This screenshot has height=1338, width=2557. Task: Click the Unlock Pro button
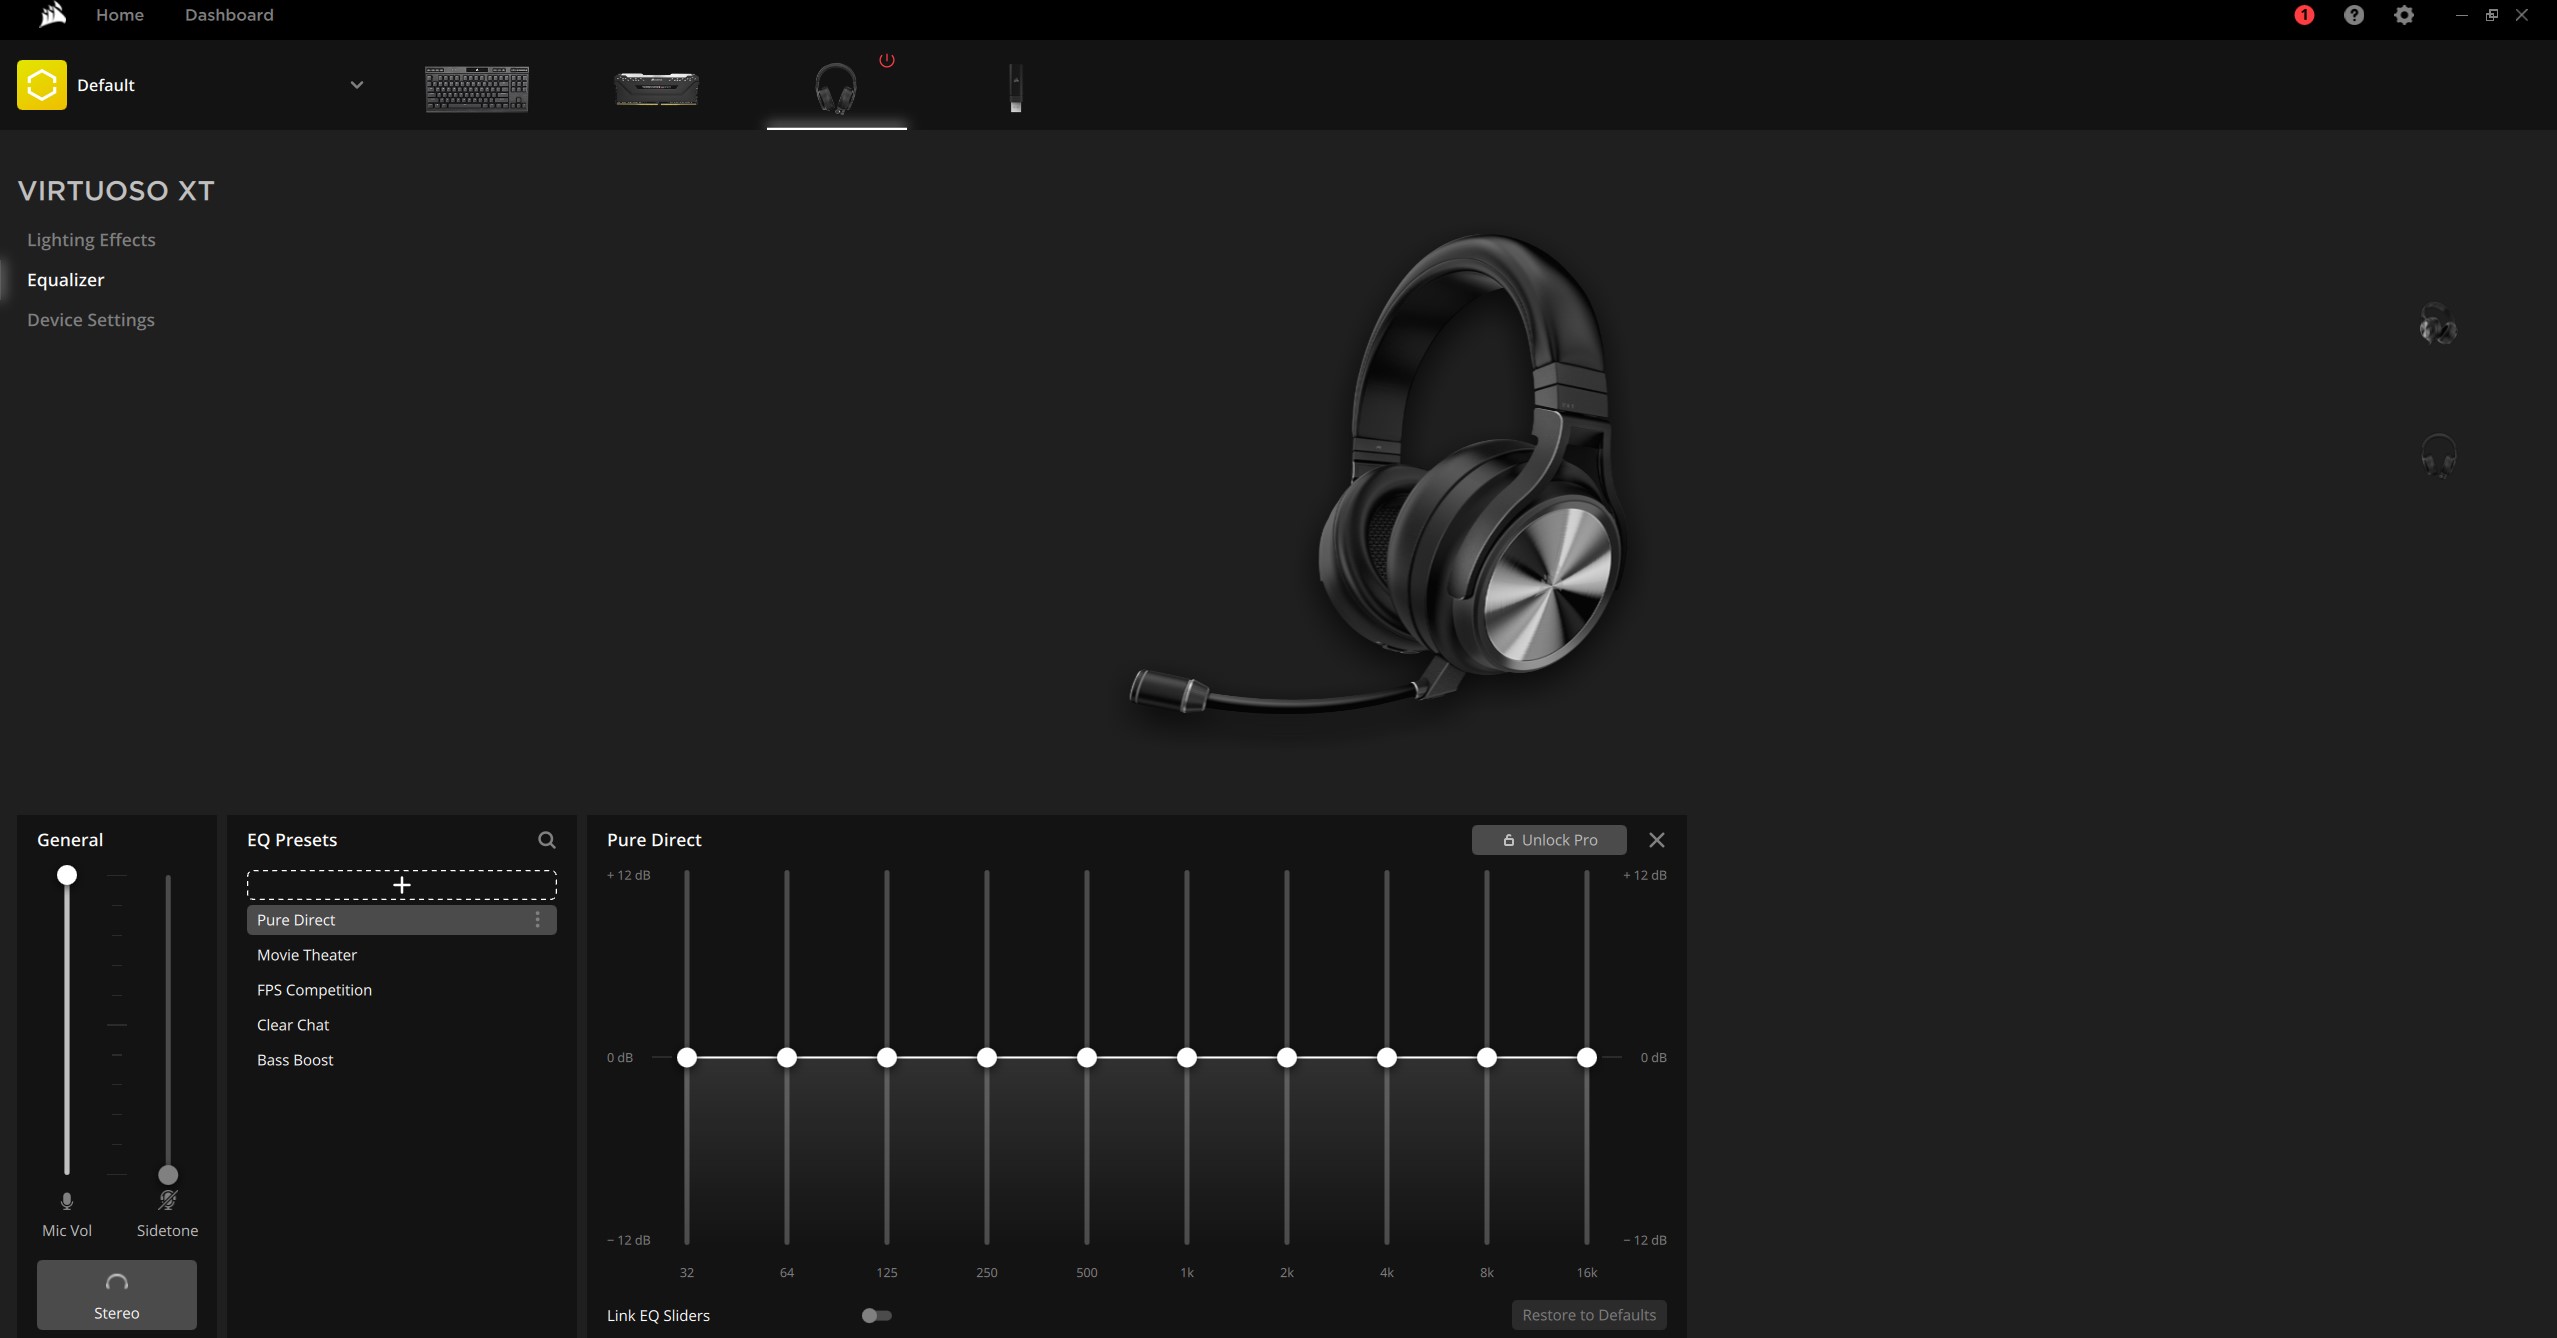(1547, 839)
